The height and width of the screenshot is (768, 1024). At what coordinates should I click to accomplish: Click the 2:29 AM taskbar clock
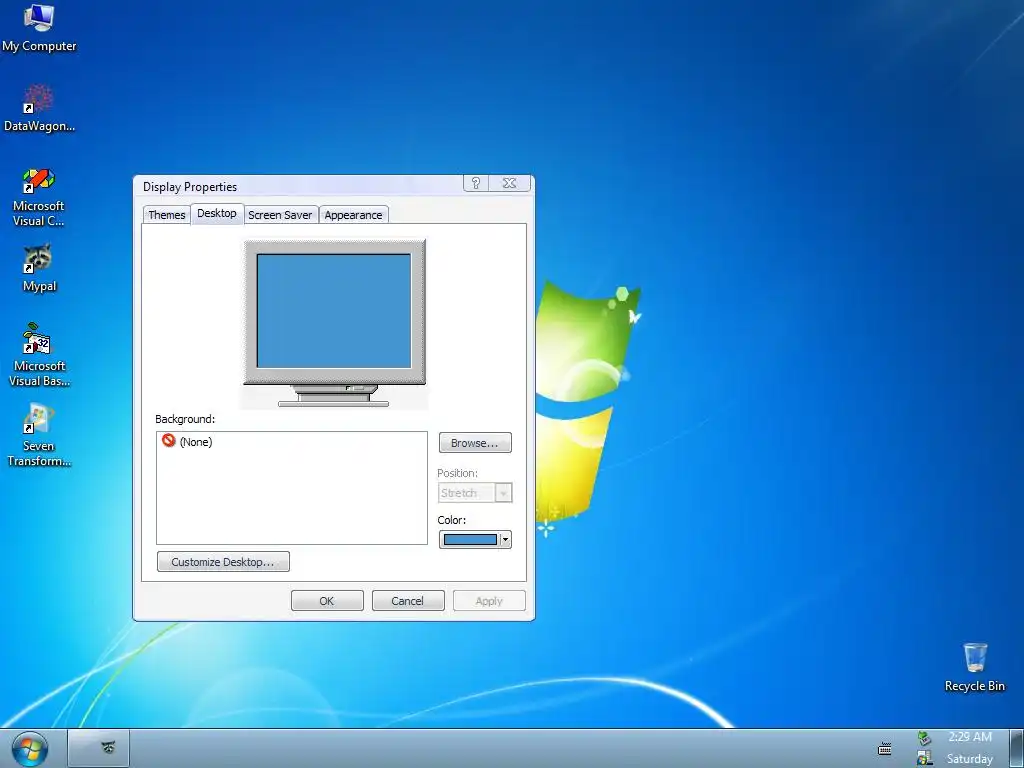[x=969, y=737]
